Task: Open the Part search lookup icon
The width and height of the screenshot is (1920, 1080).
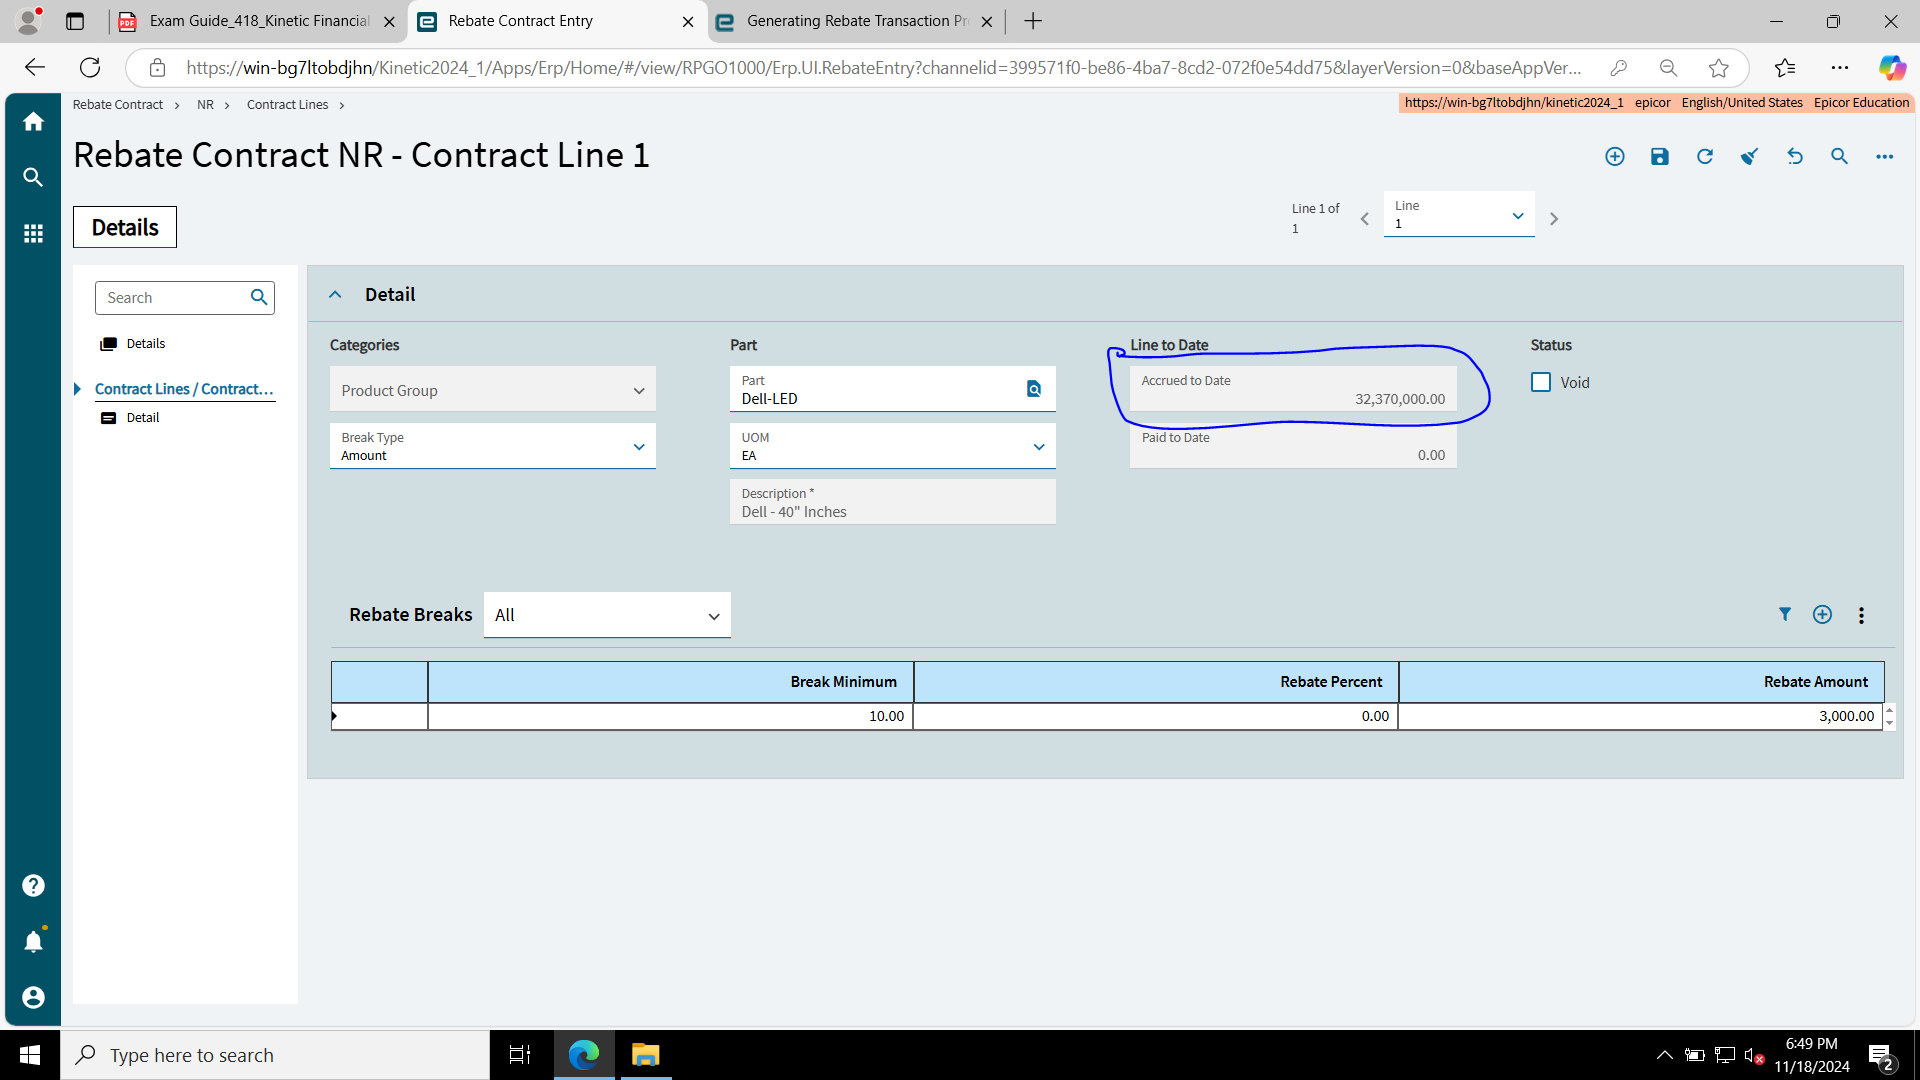Action: click(1034, 389)
